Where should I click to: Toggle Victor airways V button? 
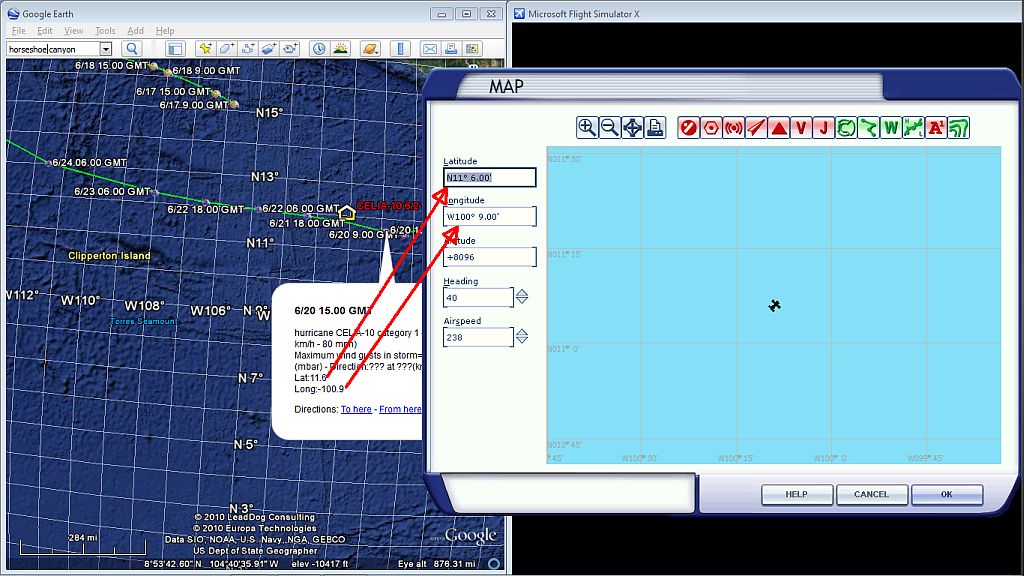coord(801,127)
